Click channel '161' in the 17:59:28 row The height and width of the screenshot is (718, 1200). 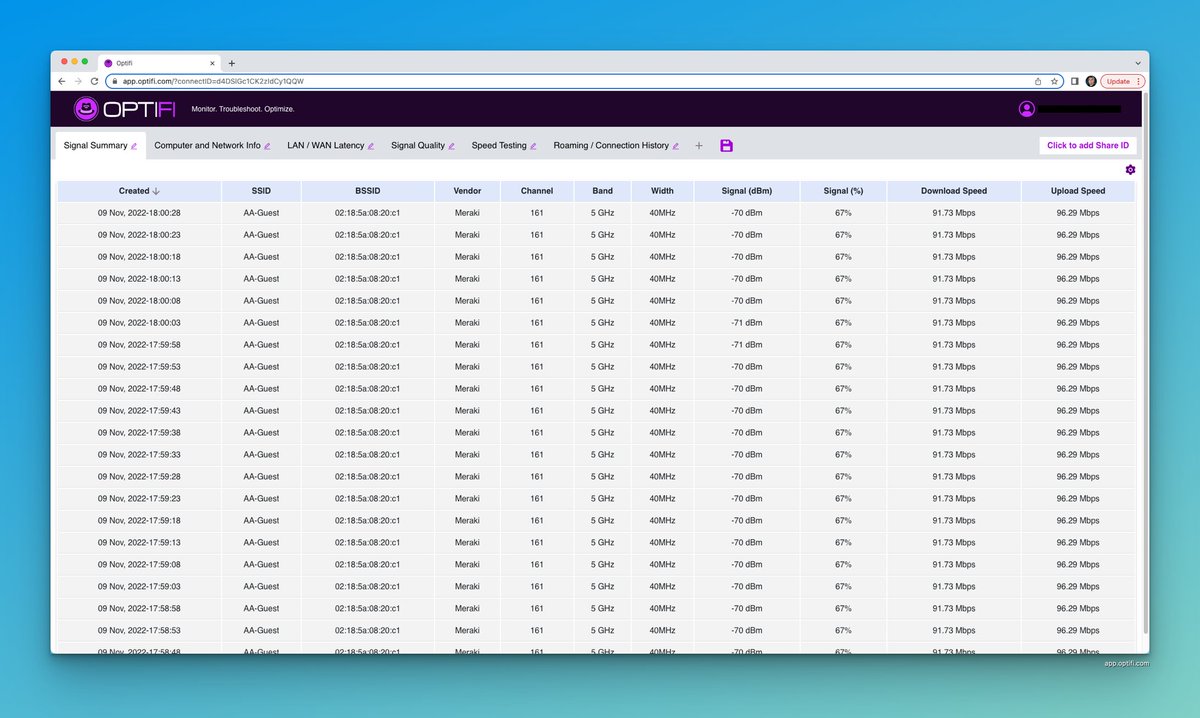537,477
